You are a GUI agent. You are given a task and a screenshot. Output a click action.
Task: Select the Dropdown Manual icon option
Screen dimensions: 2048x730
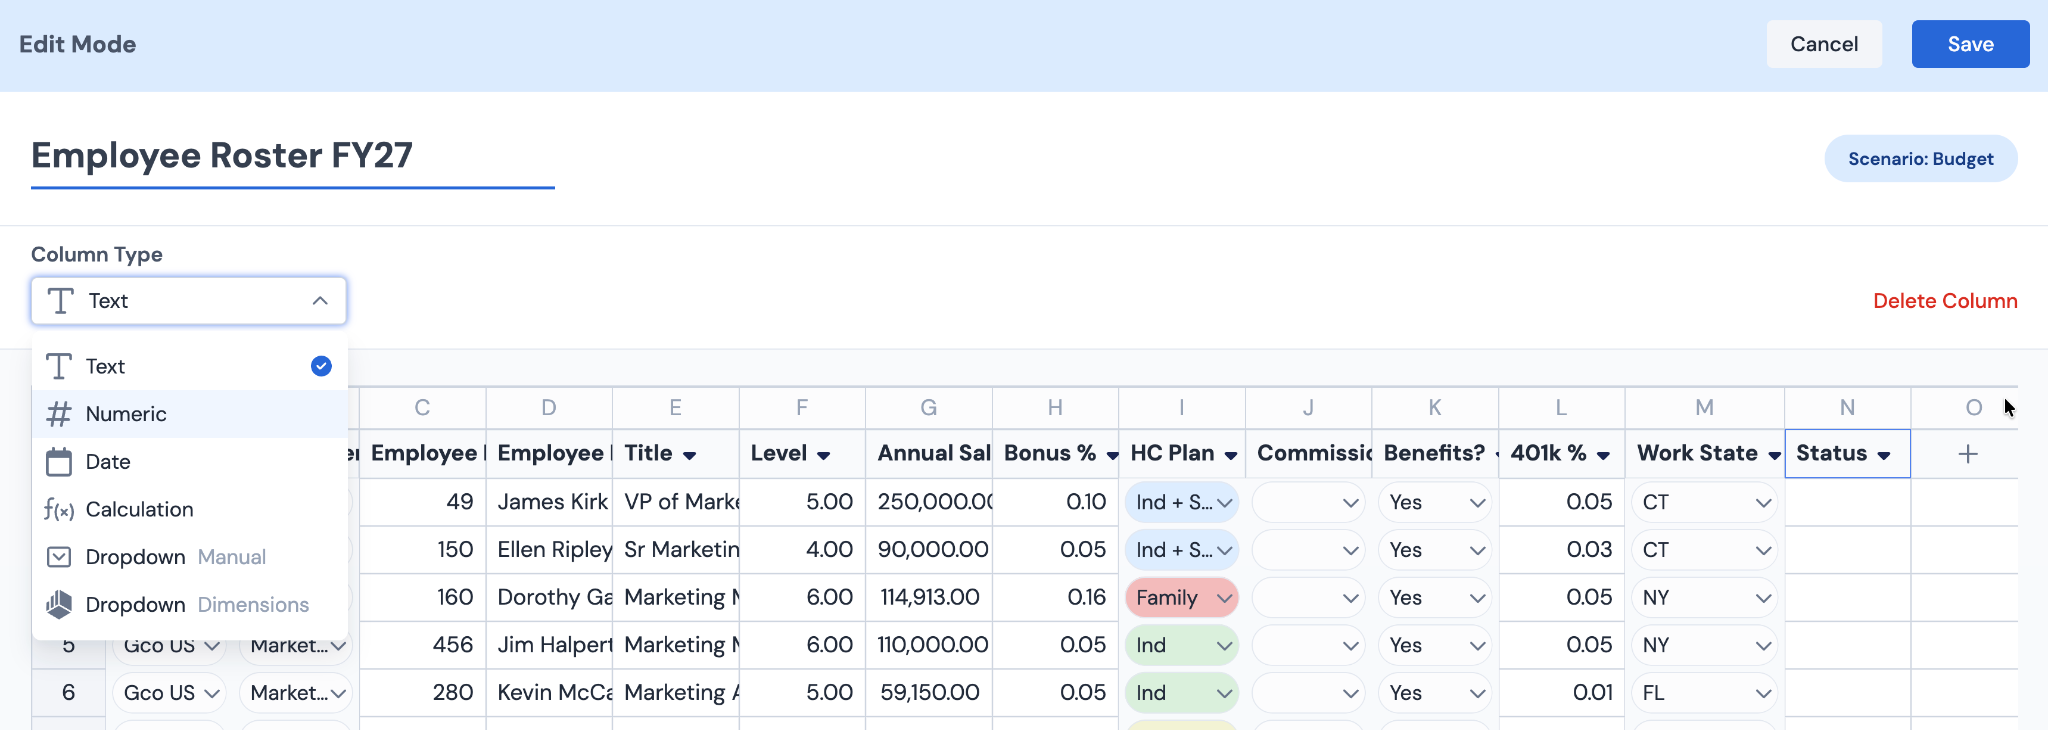(x=60, y=557)
